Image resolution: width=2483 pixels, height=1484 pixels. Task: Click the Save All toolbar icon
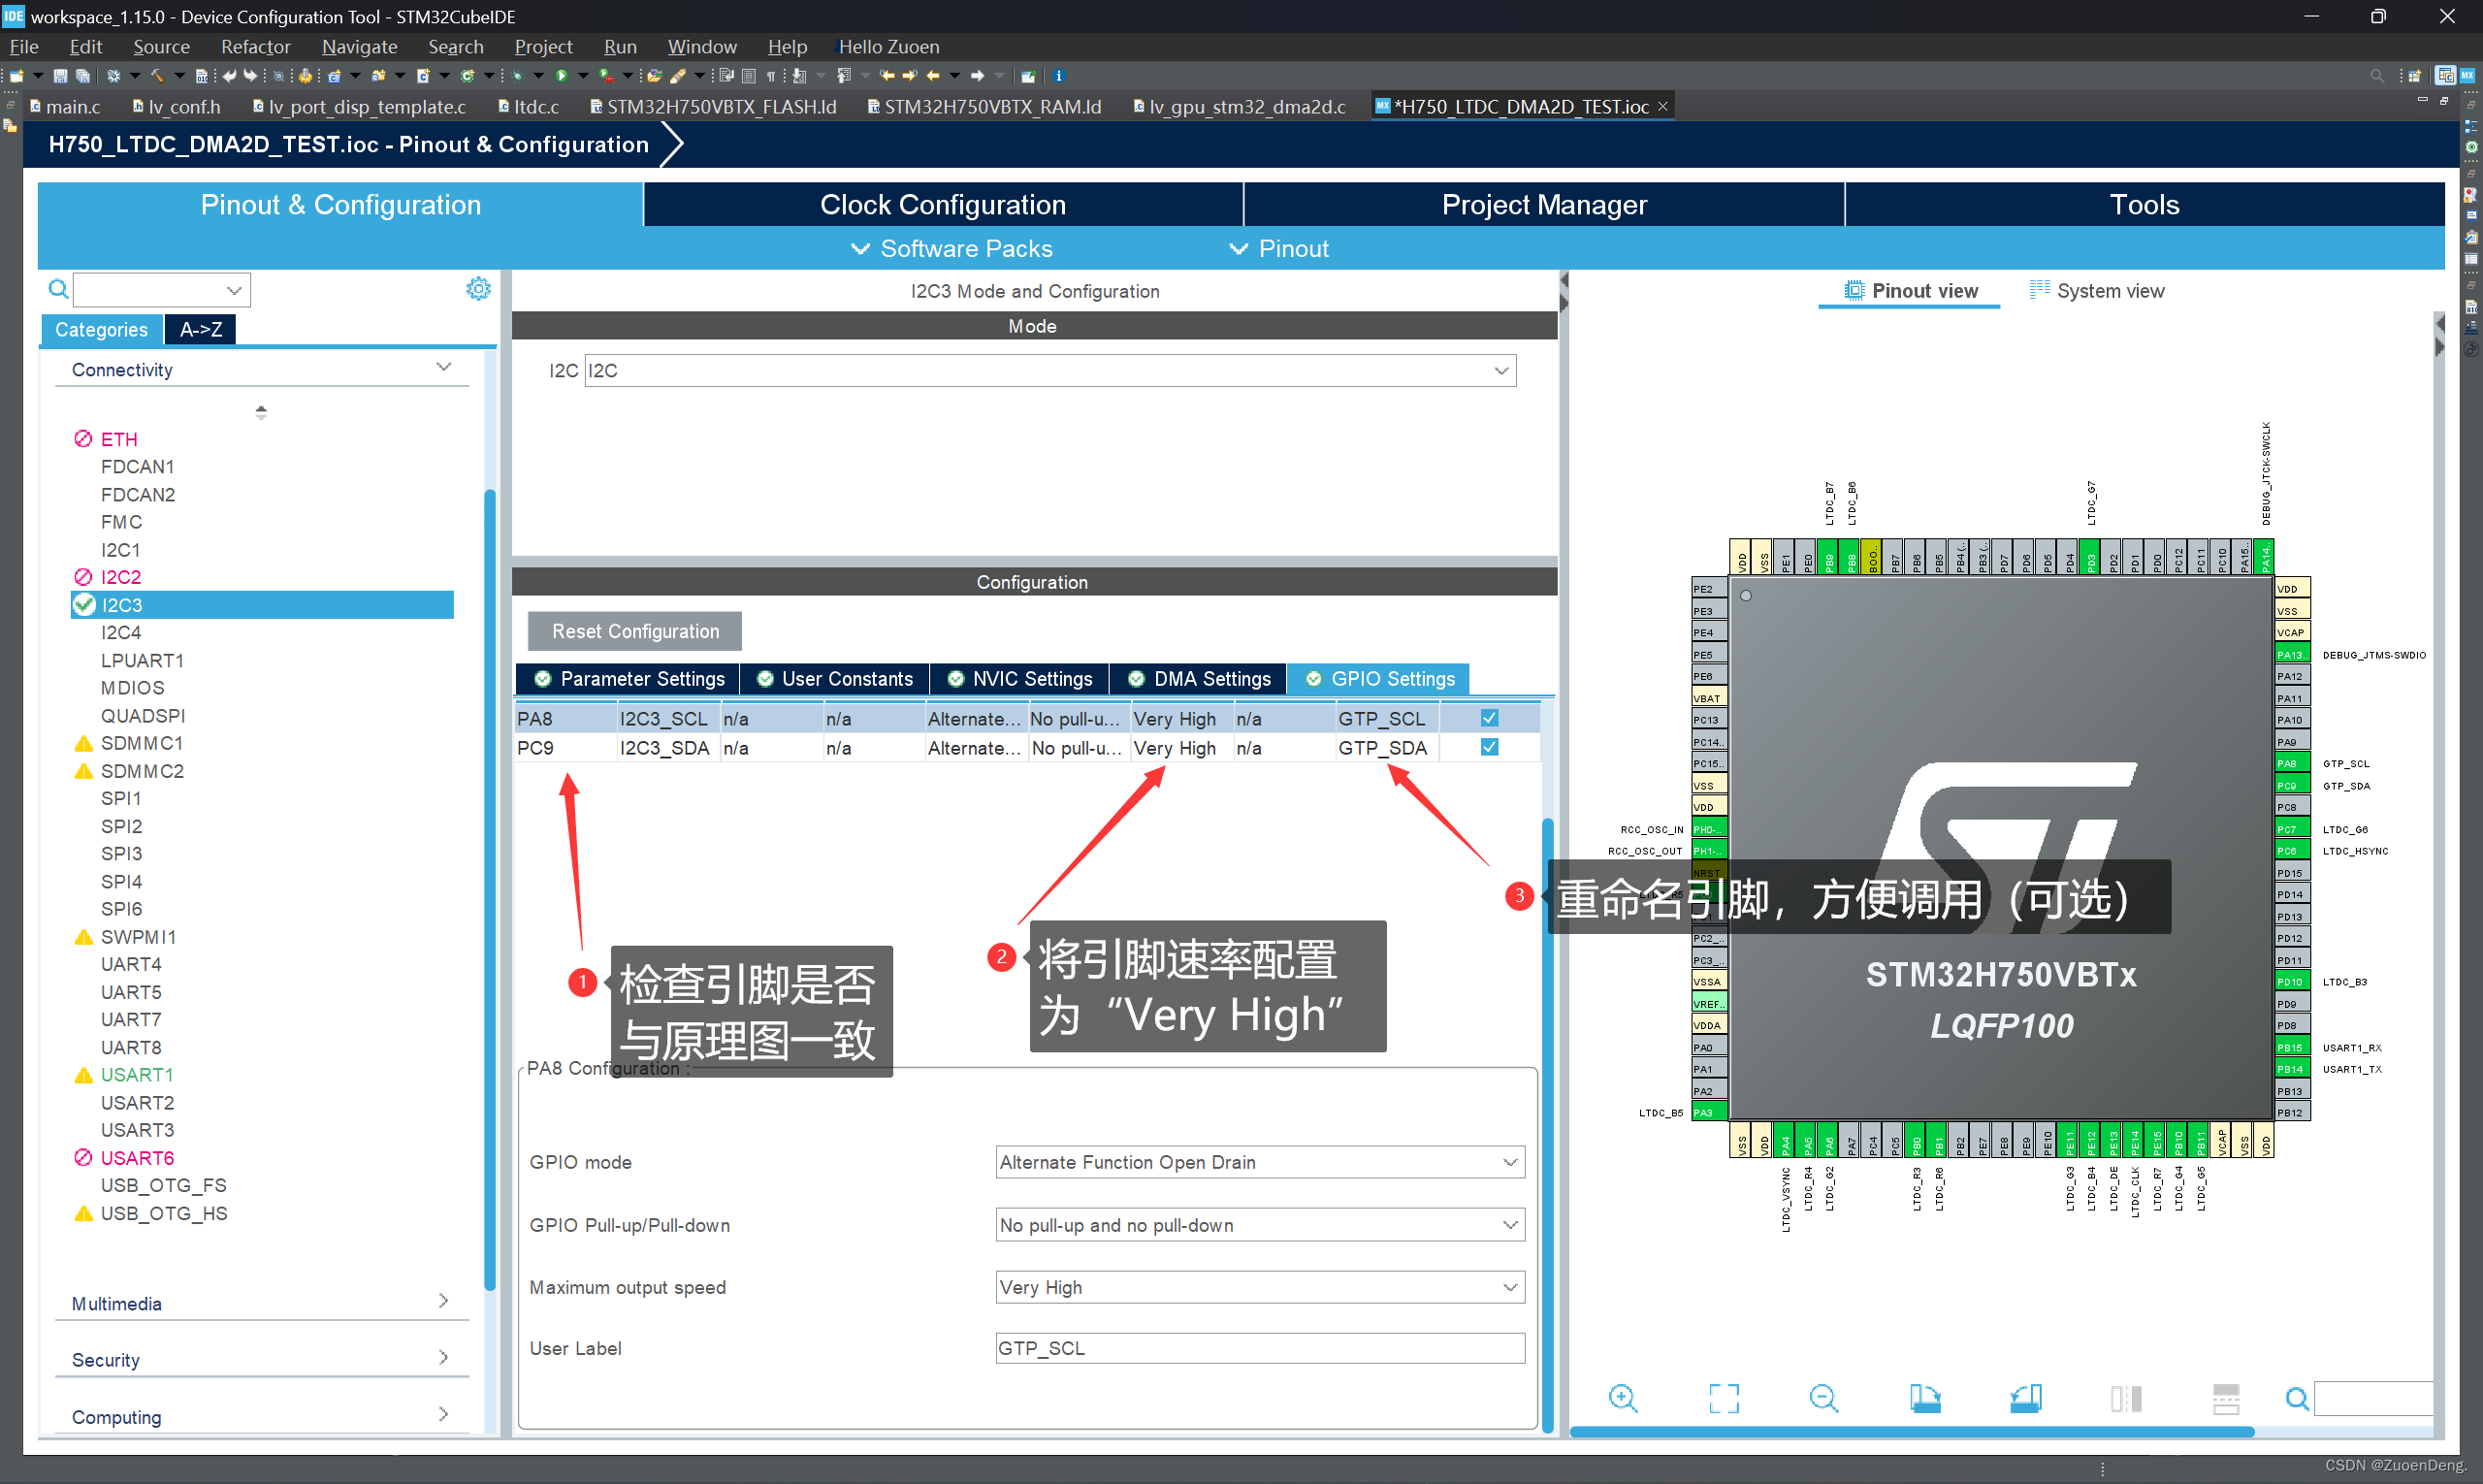click(83, 76)
